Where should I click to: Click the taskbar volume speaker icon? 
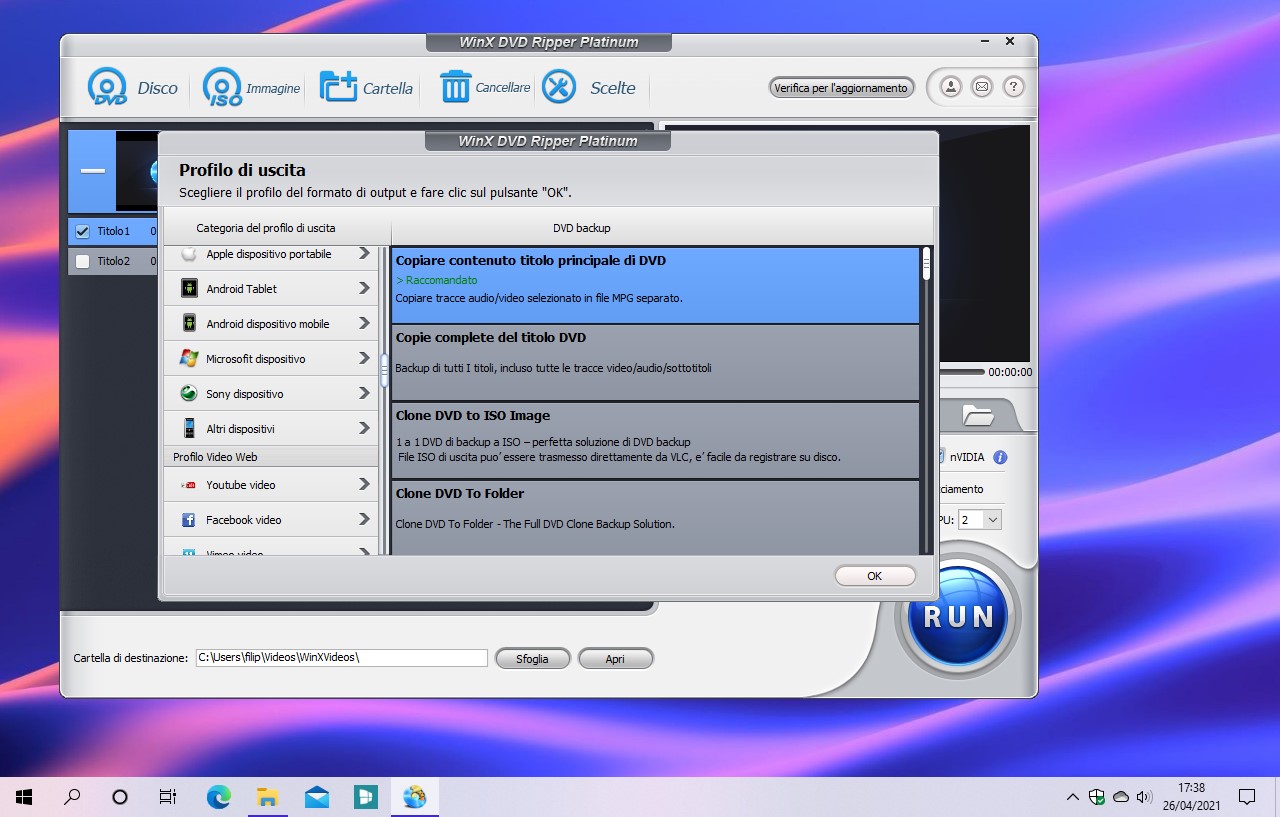[1145, 797]
